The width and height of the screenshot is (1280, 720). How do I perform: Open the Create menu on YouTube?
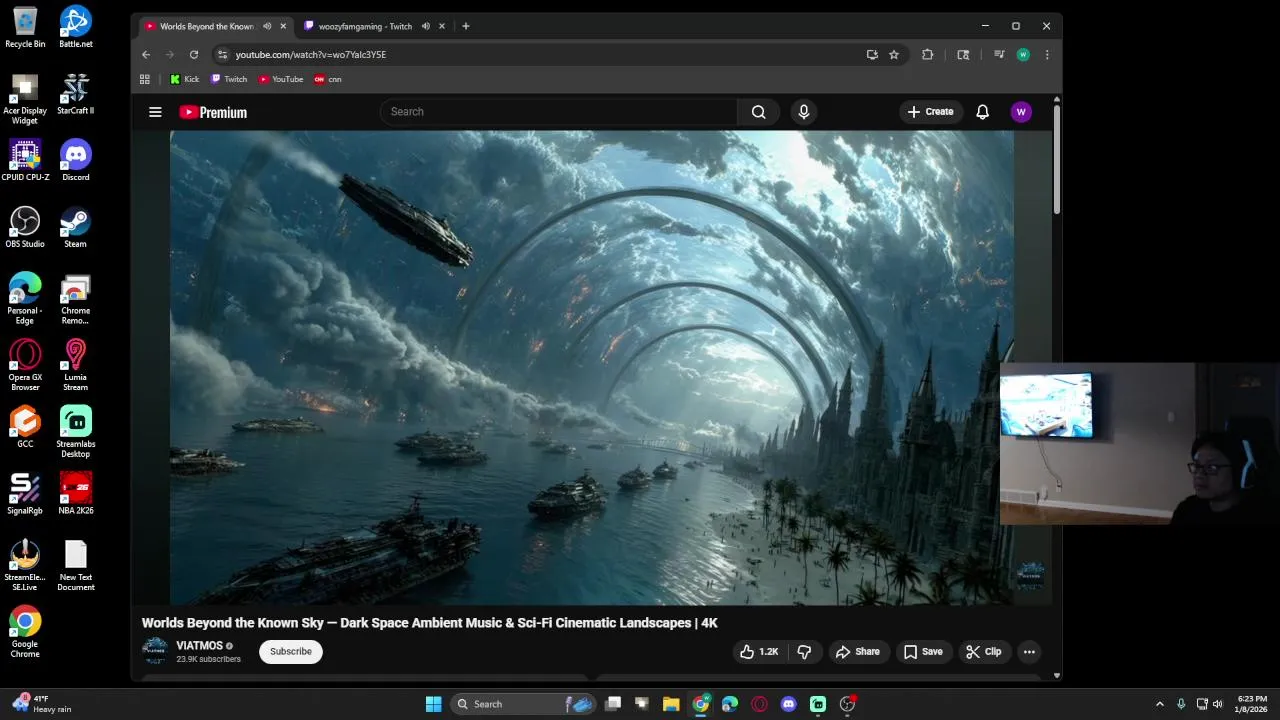click(931, 112)
